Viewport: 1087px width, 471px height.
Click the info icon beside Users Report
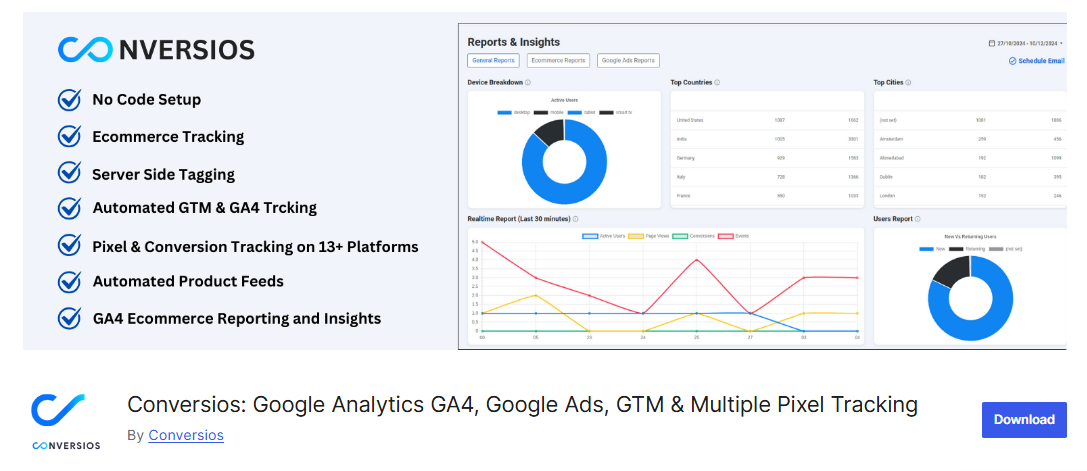[917, 219]
